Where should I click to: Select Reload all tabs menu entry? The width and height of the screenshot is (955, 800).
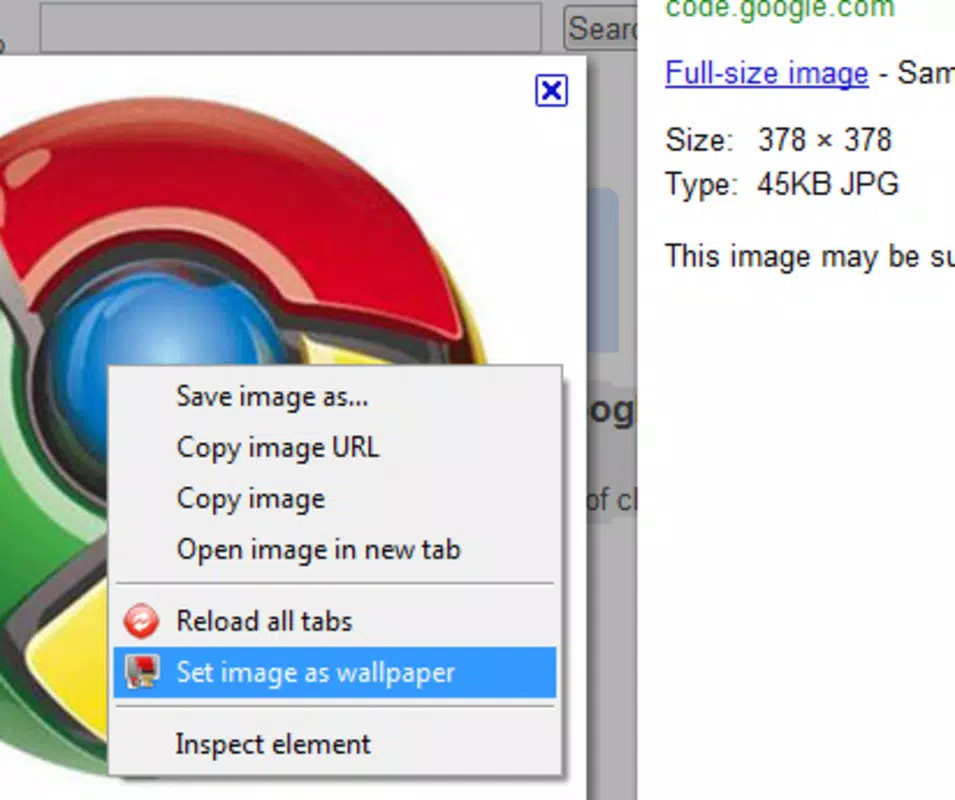(334, 621)
